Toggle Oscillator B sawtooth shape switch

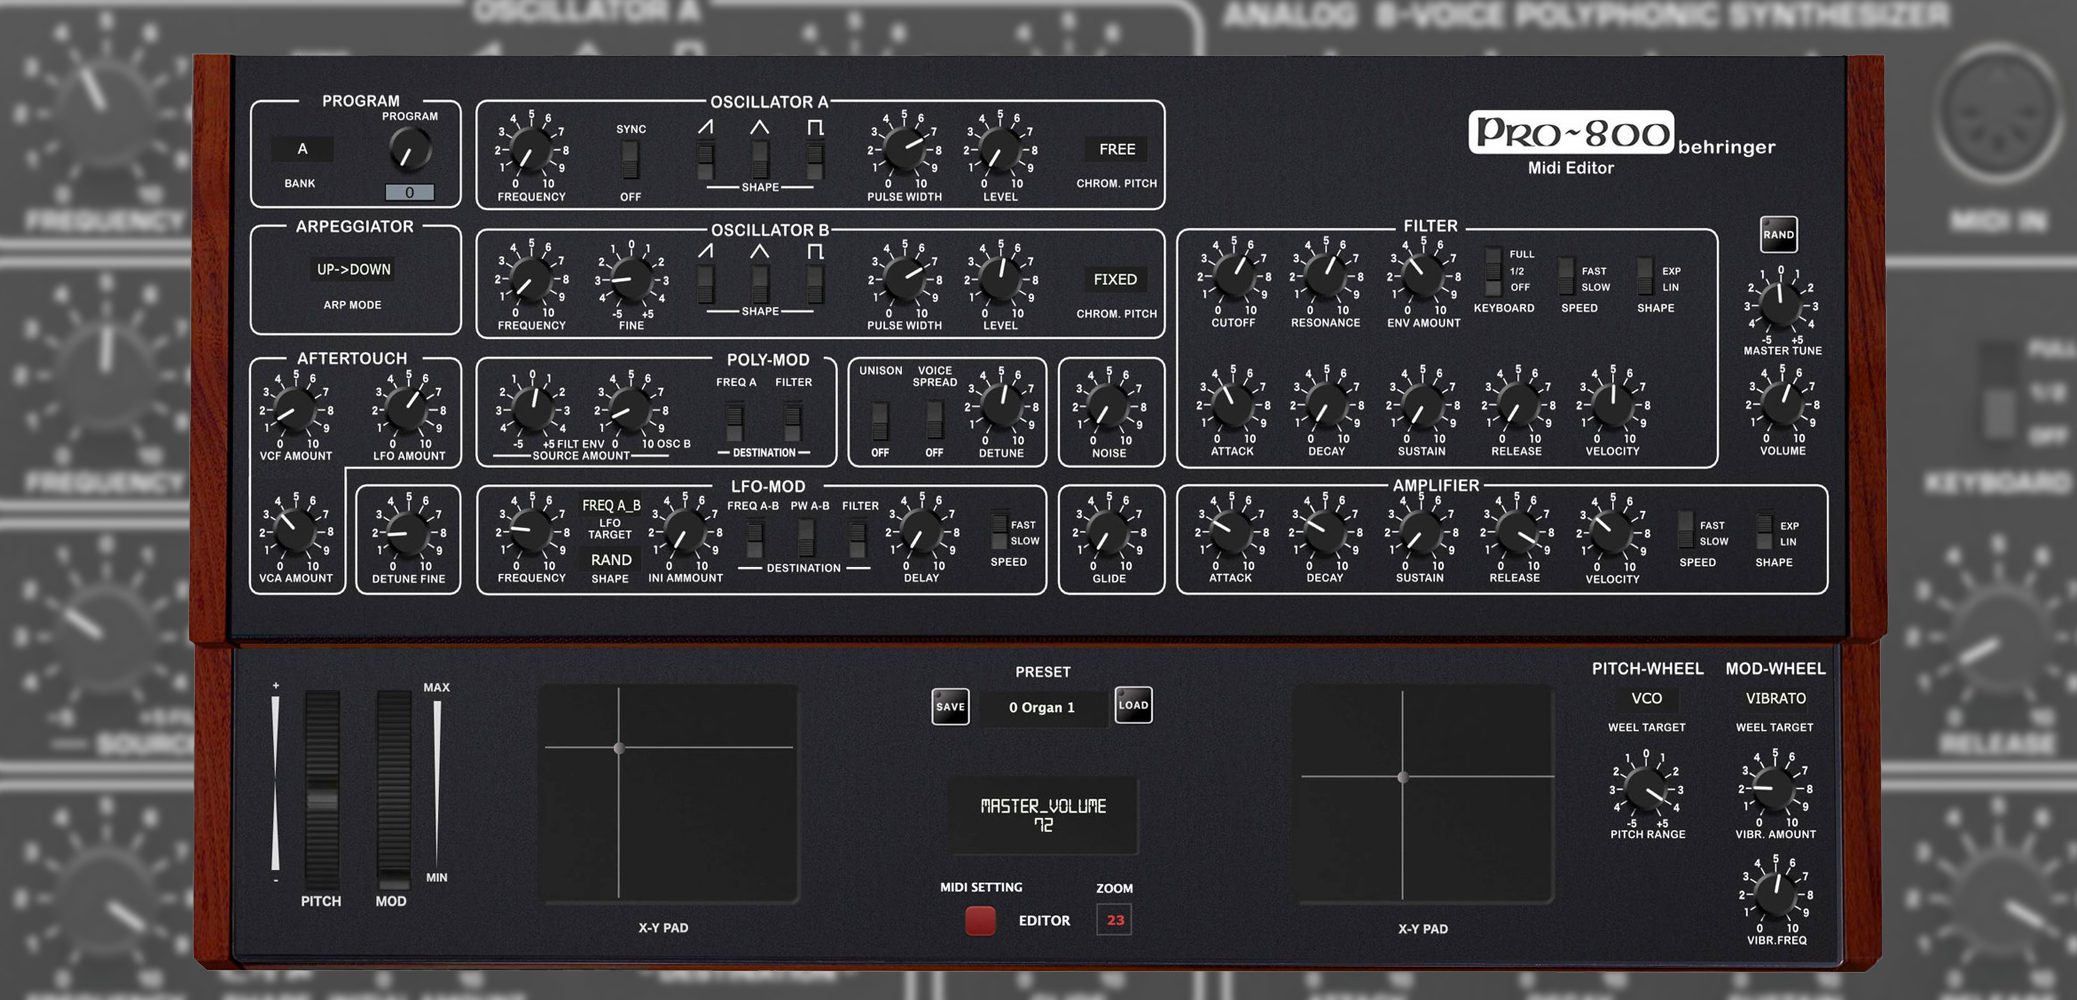[706, 283]
